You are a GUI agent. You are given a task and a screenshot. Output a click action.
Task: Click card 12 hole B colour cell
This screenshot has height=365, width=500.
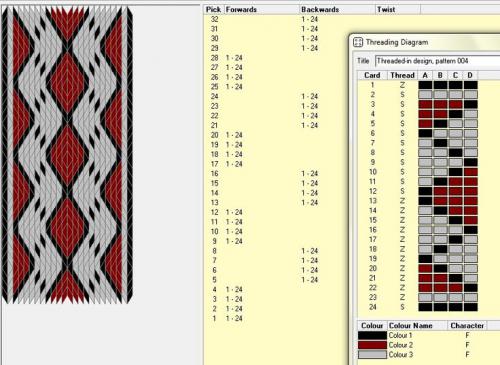[x=440, y=191]
